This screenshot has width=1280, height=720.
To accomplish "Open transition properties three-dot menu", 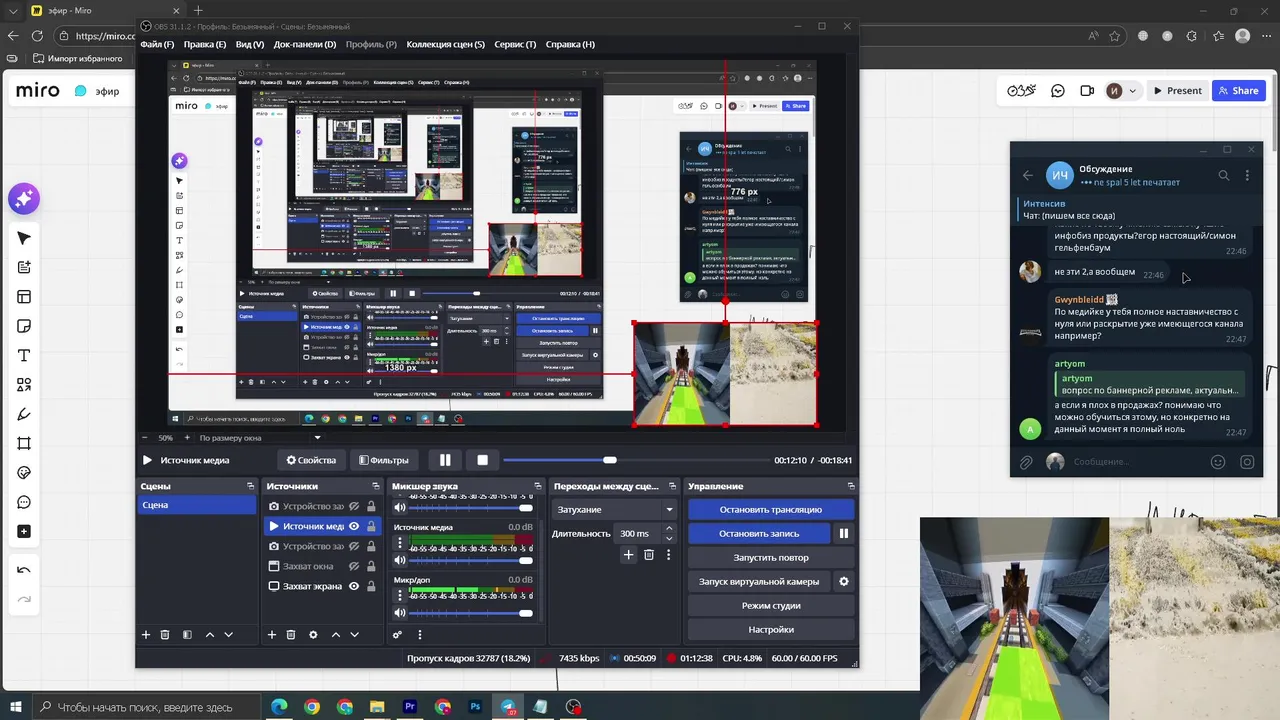I will pos(668,555).
